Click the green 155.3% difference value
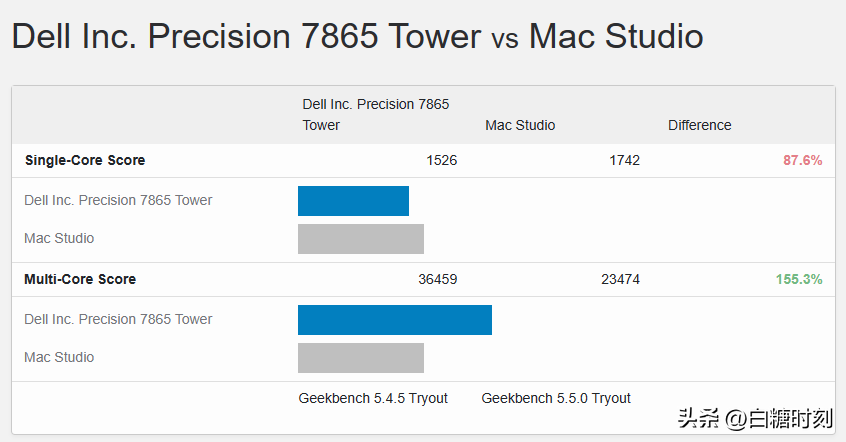This screenshot has width=846, height=442. (x=799, y=279)
